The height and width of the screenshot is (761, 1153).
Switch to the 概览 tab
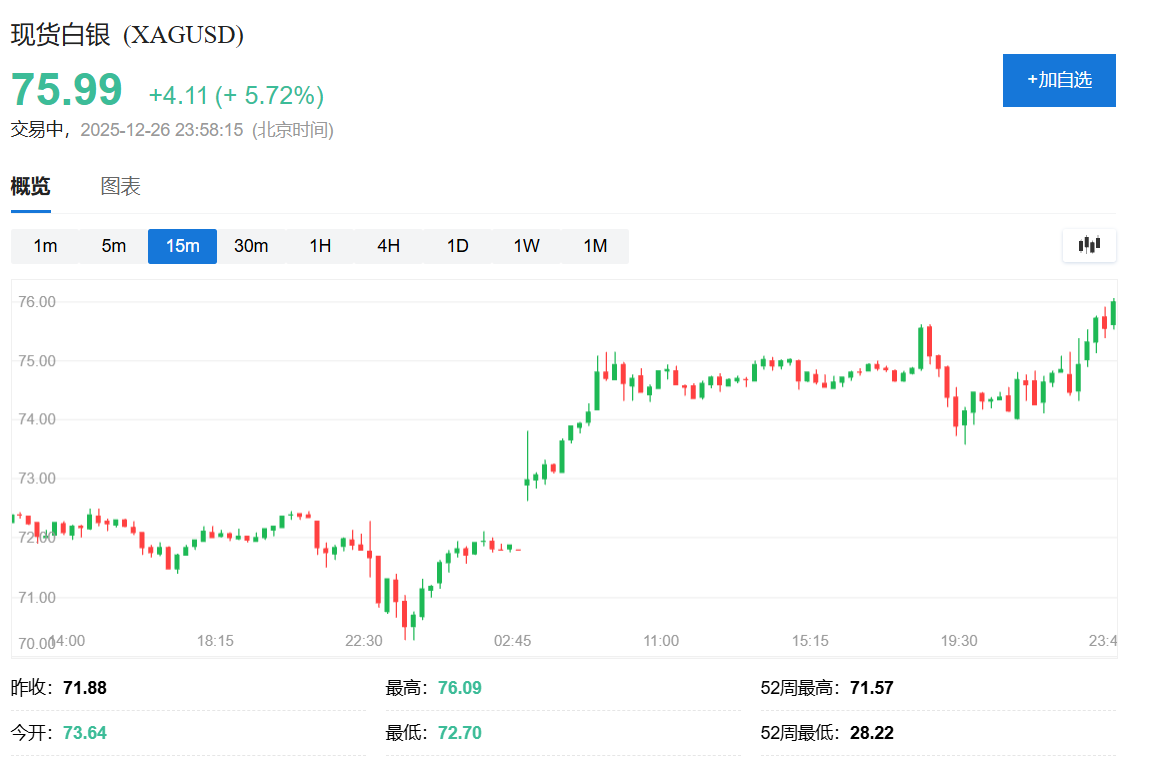click(30, 186)
